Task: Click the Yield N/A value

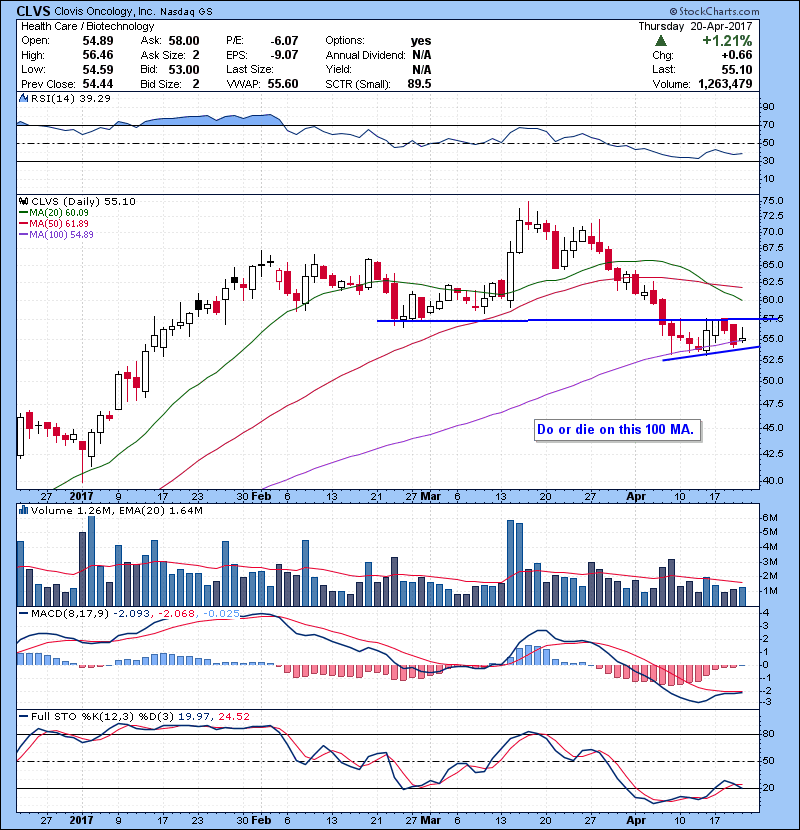Action: coord(421,69)
